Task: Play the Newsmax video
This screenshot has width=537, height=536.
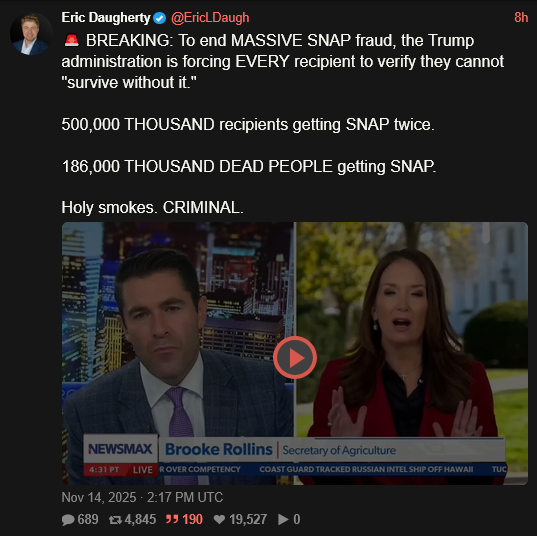Action: (295, 358)
